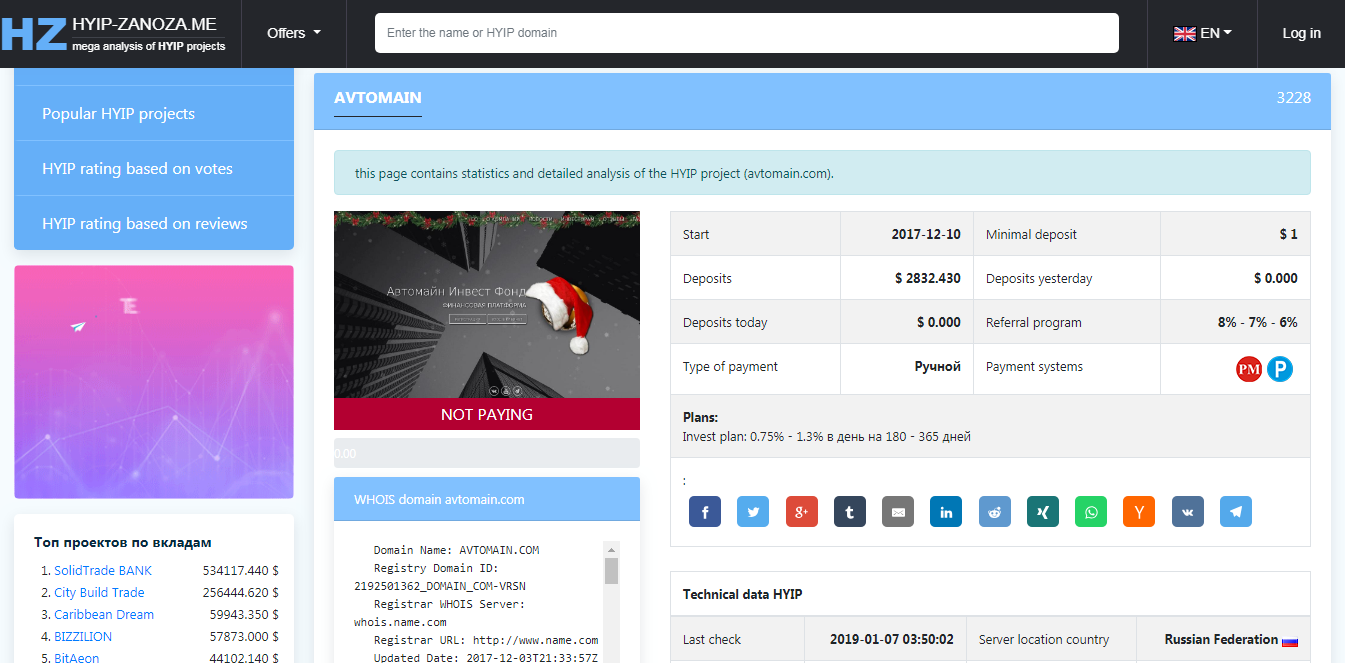Share by email envelope icon
The height and width of the screenshot is (663, 1345).
[x=898, y=512]
